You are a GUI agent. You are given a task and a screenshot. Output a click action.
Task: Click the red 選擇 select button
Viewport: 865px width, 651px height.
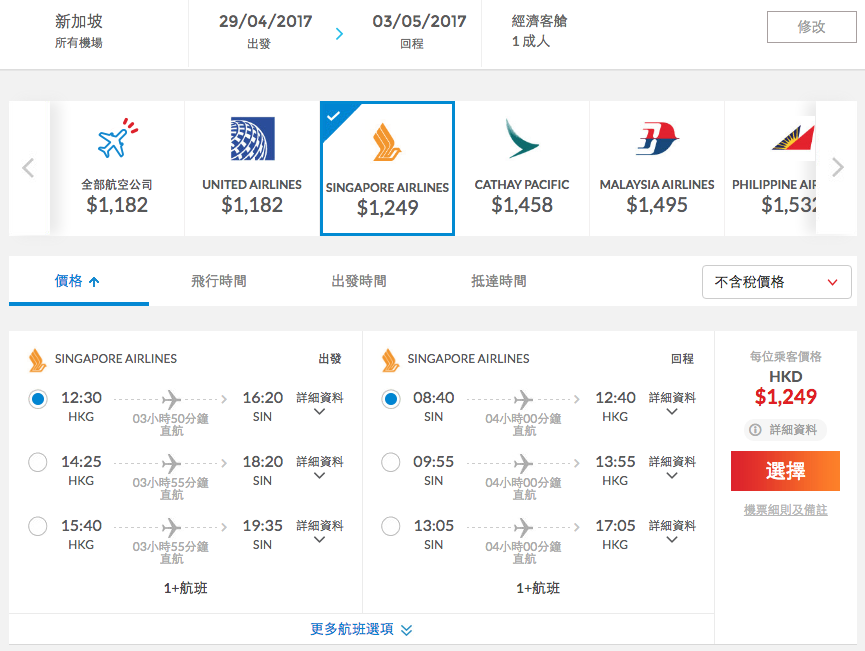click(x=785, y=471)
